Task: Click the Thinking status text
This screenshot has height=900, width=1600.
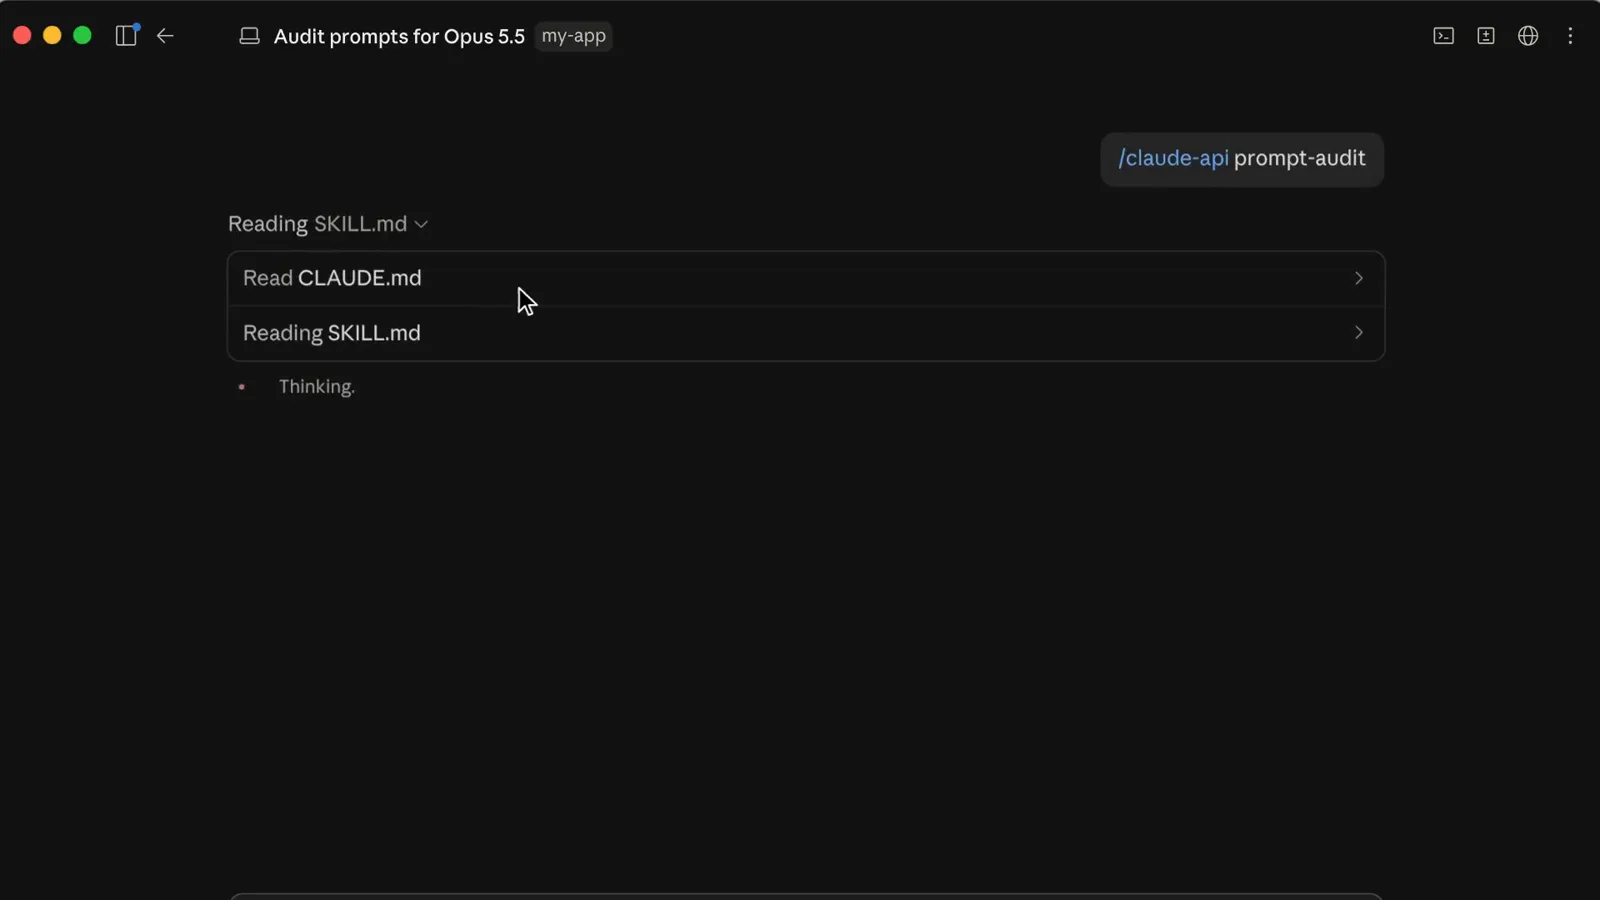Action: (x=317, y=387)
